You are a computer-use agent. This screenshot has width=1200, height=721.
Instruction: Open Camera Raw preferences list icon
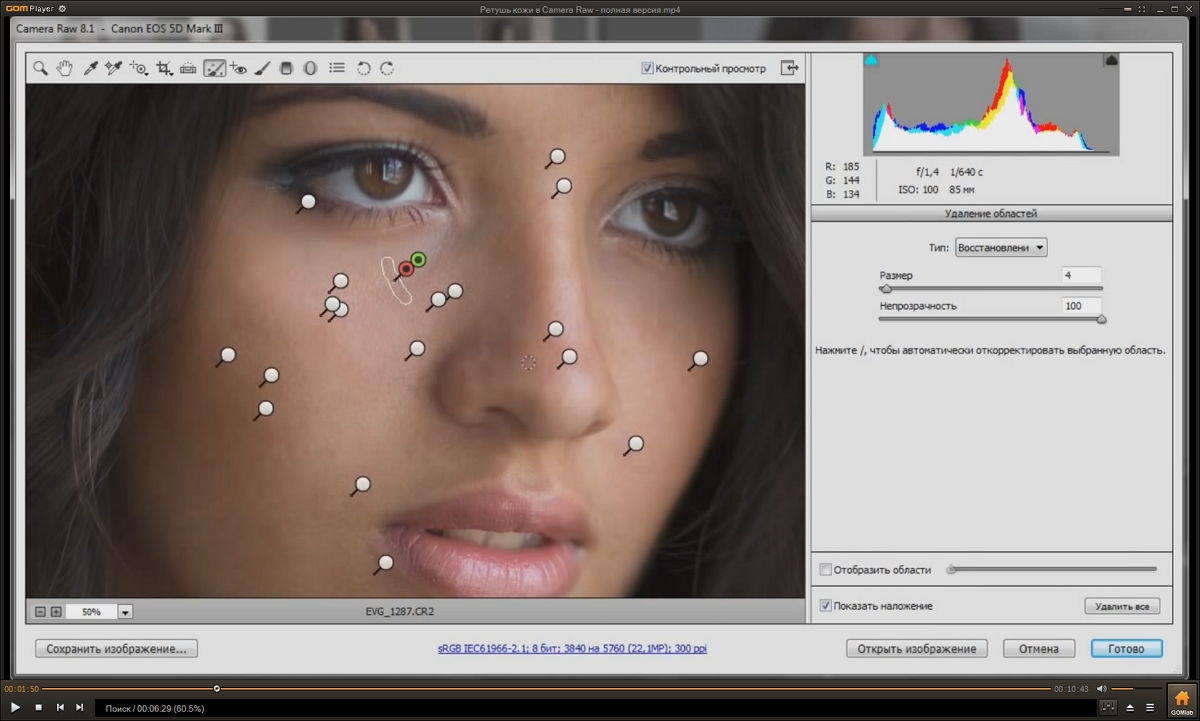[x=337, y=68]
